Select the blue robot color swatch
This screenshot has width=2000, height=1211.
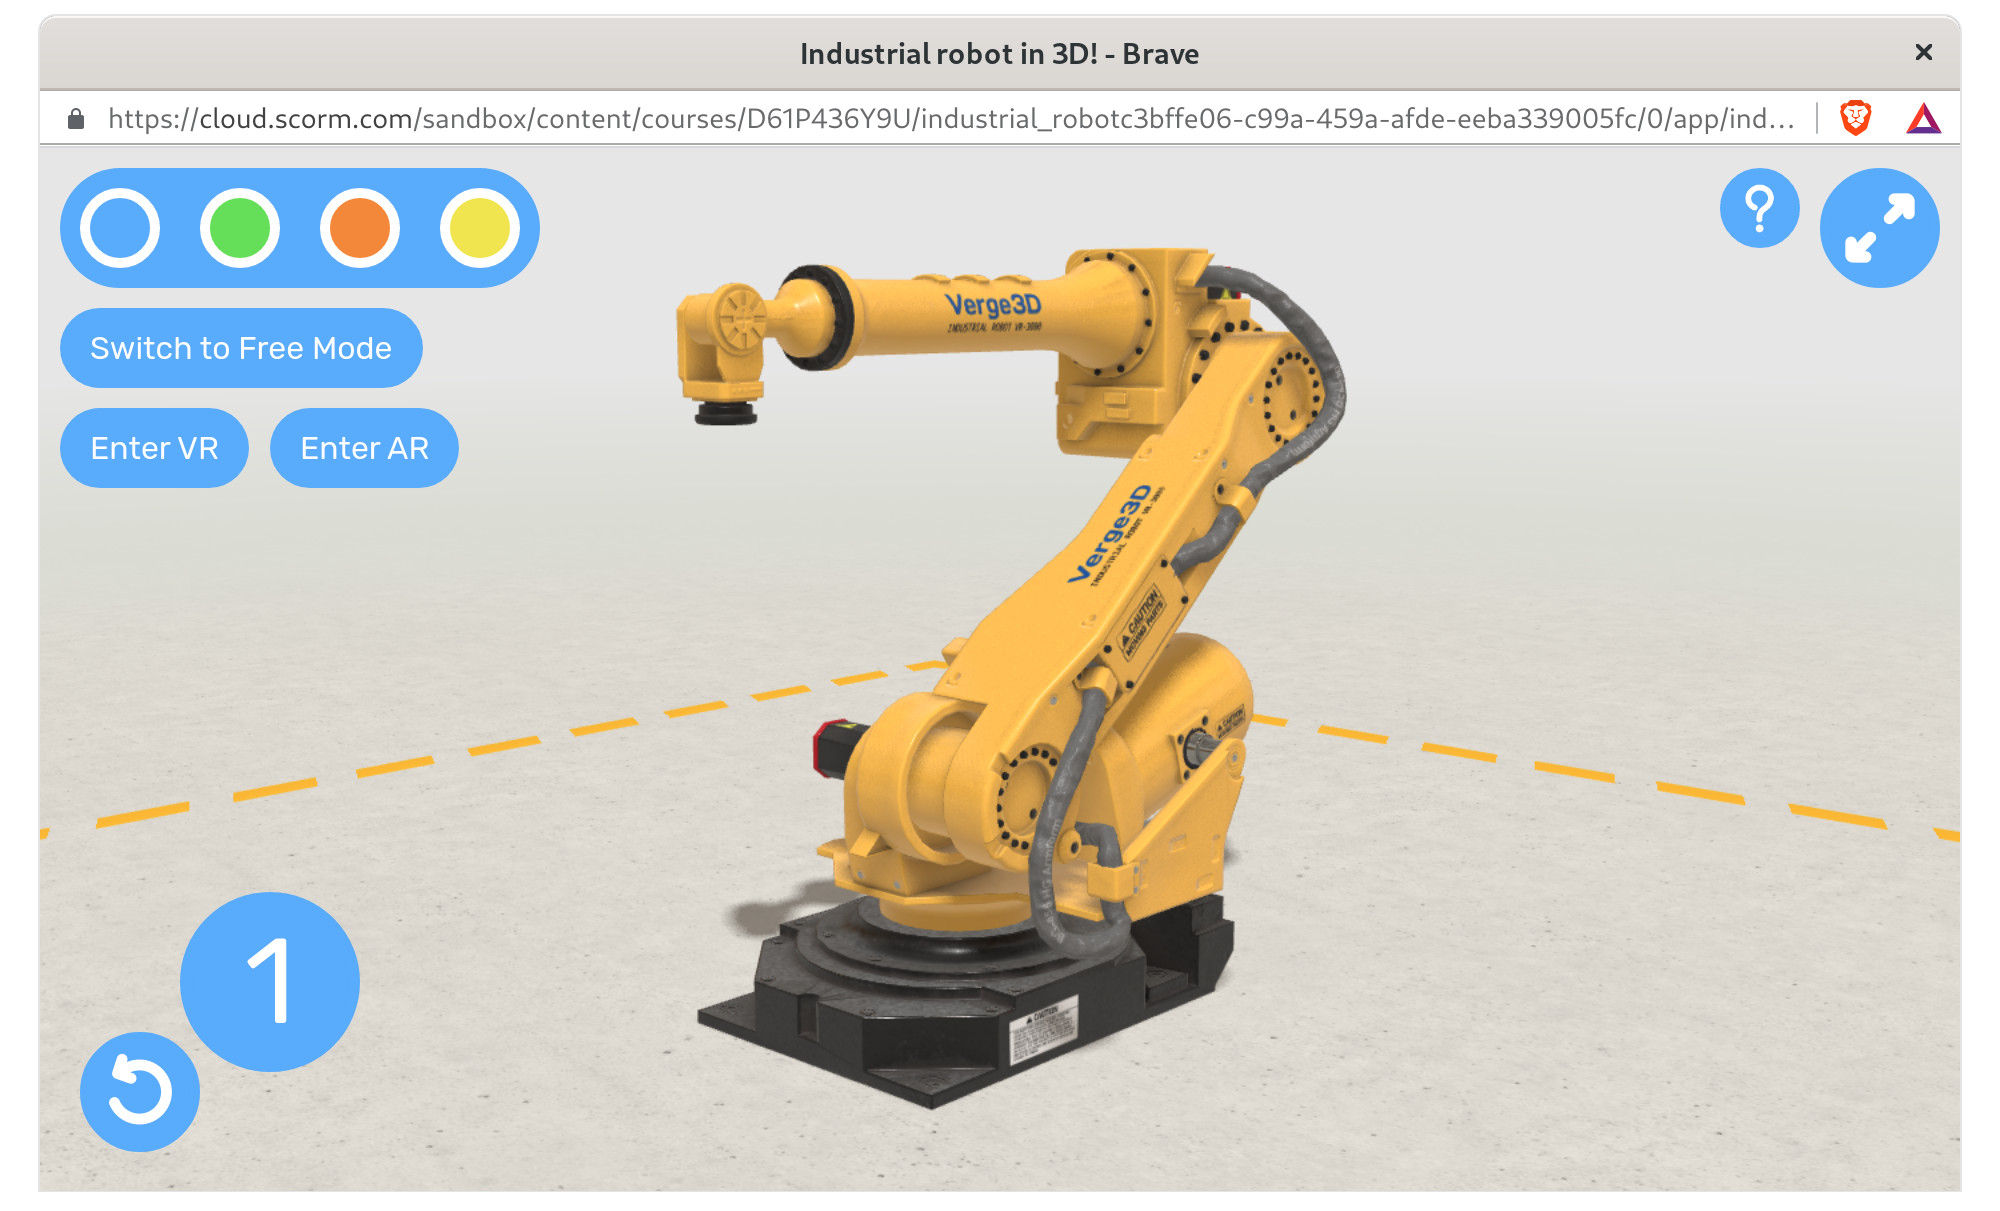coord(120,228)
